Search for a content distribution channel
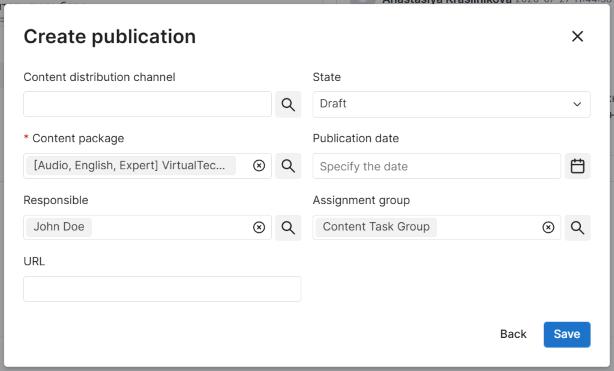The image size is (614, 371). pos(288,104)
